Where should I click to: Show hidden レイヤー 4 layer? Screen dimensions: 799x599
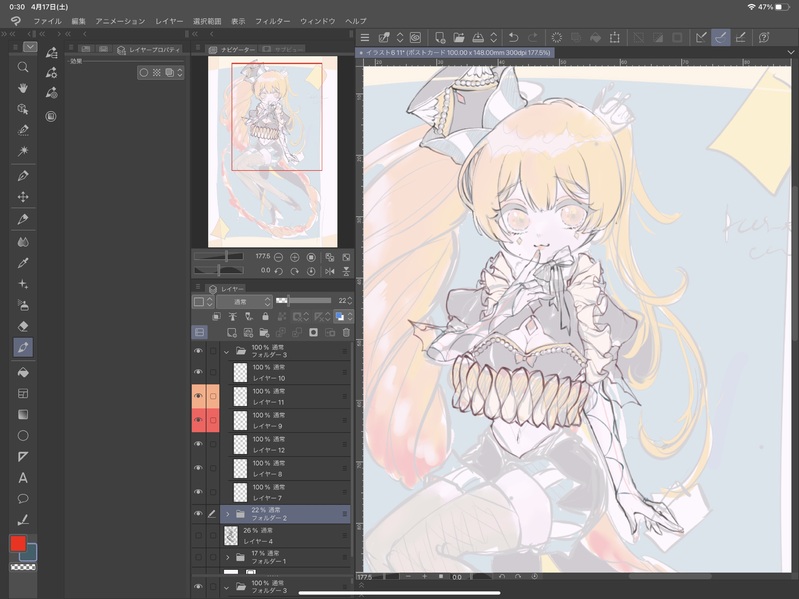click(x=198, y=536)
